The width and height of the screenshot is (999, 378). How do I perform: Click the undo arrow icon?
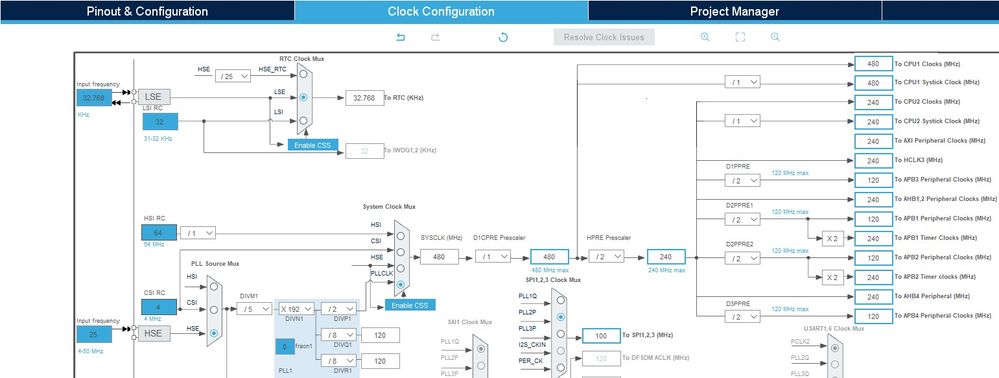(401, 38)
